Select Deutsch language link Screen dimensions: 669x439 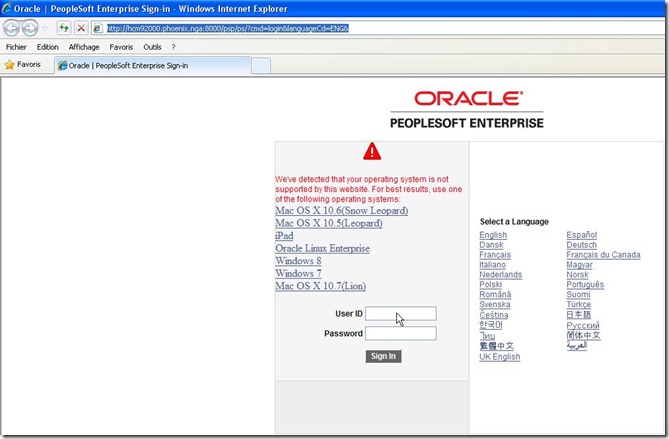coord(582,245)
